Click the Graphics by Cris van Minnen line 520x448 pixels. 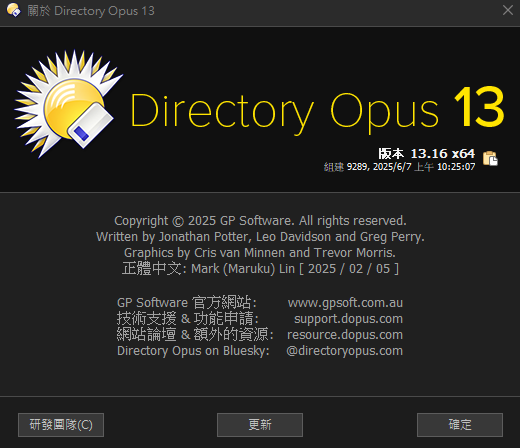(x=260, y=253)
